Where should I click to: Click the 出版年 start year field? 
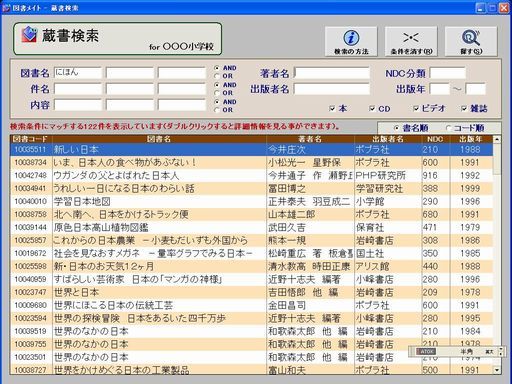click(x=440, y=89)
